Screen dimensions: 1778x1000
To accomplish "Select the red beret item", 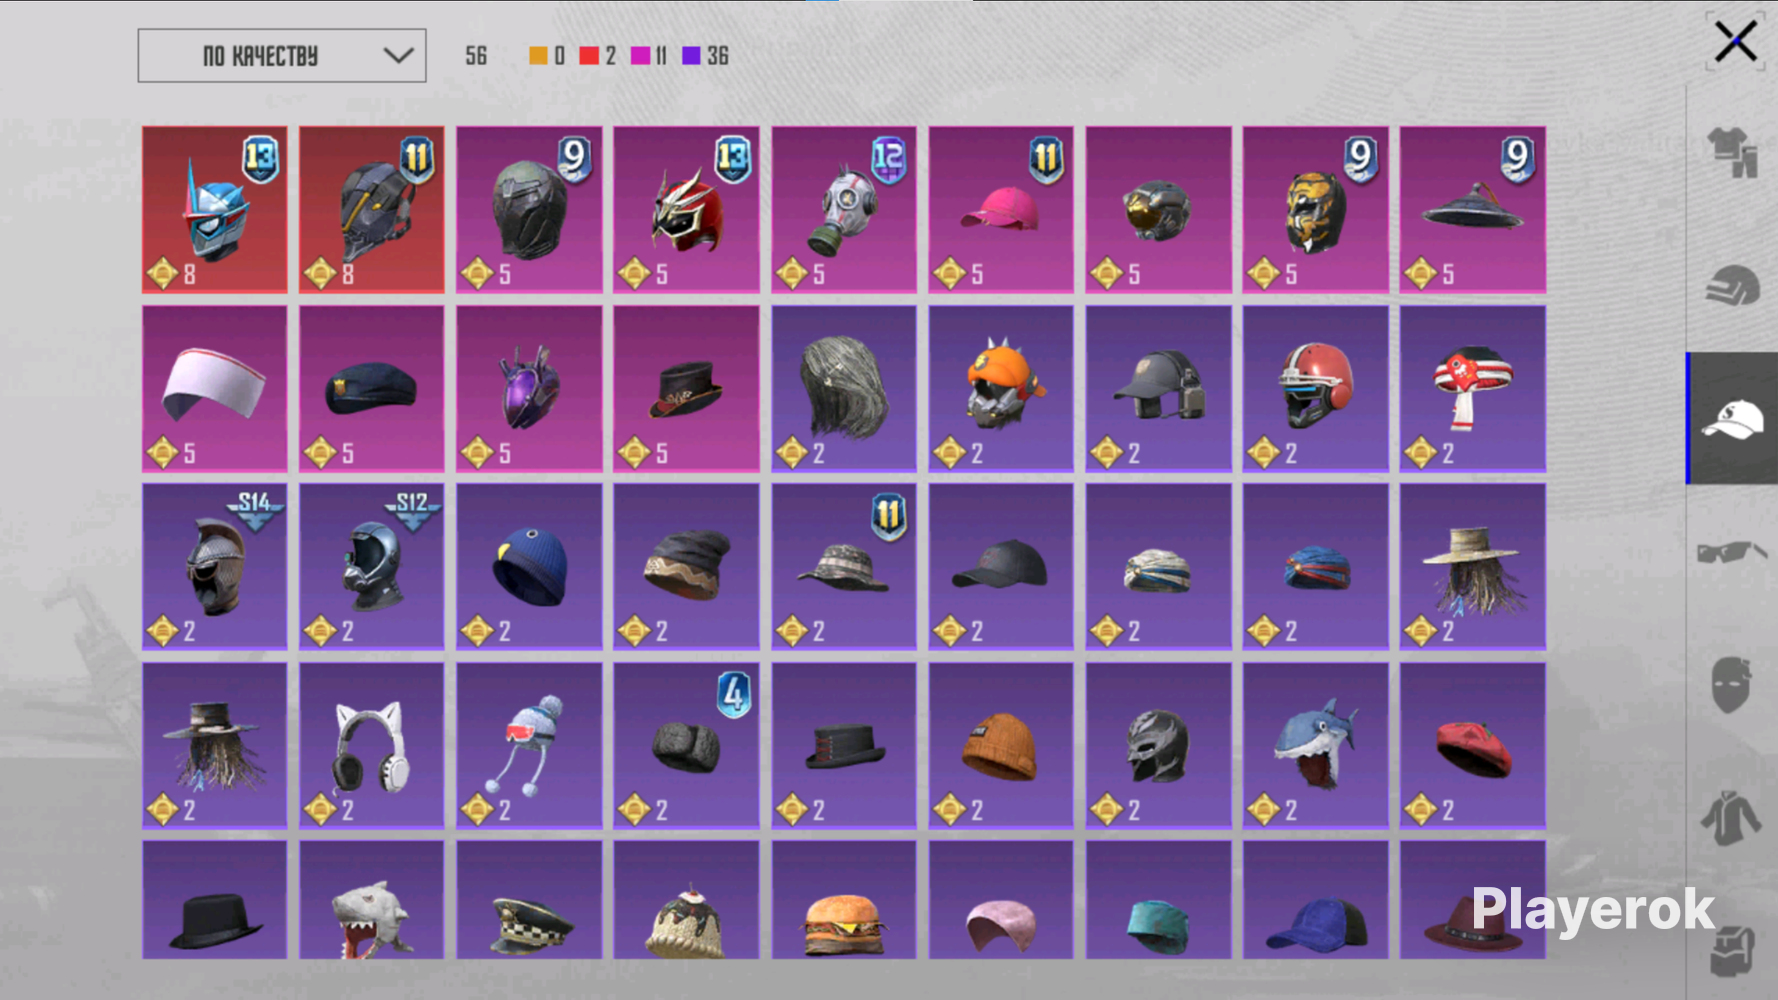I will click(x=1472, y=746).
